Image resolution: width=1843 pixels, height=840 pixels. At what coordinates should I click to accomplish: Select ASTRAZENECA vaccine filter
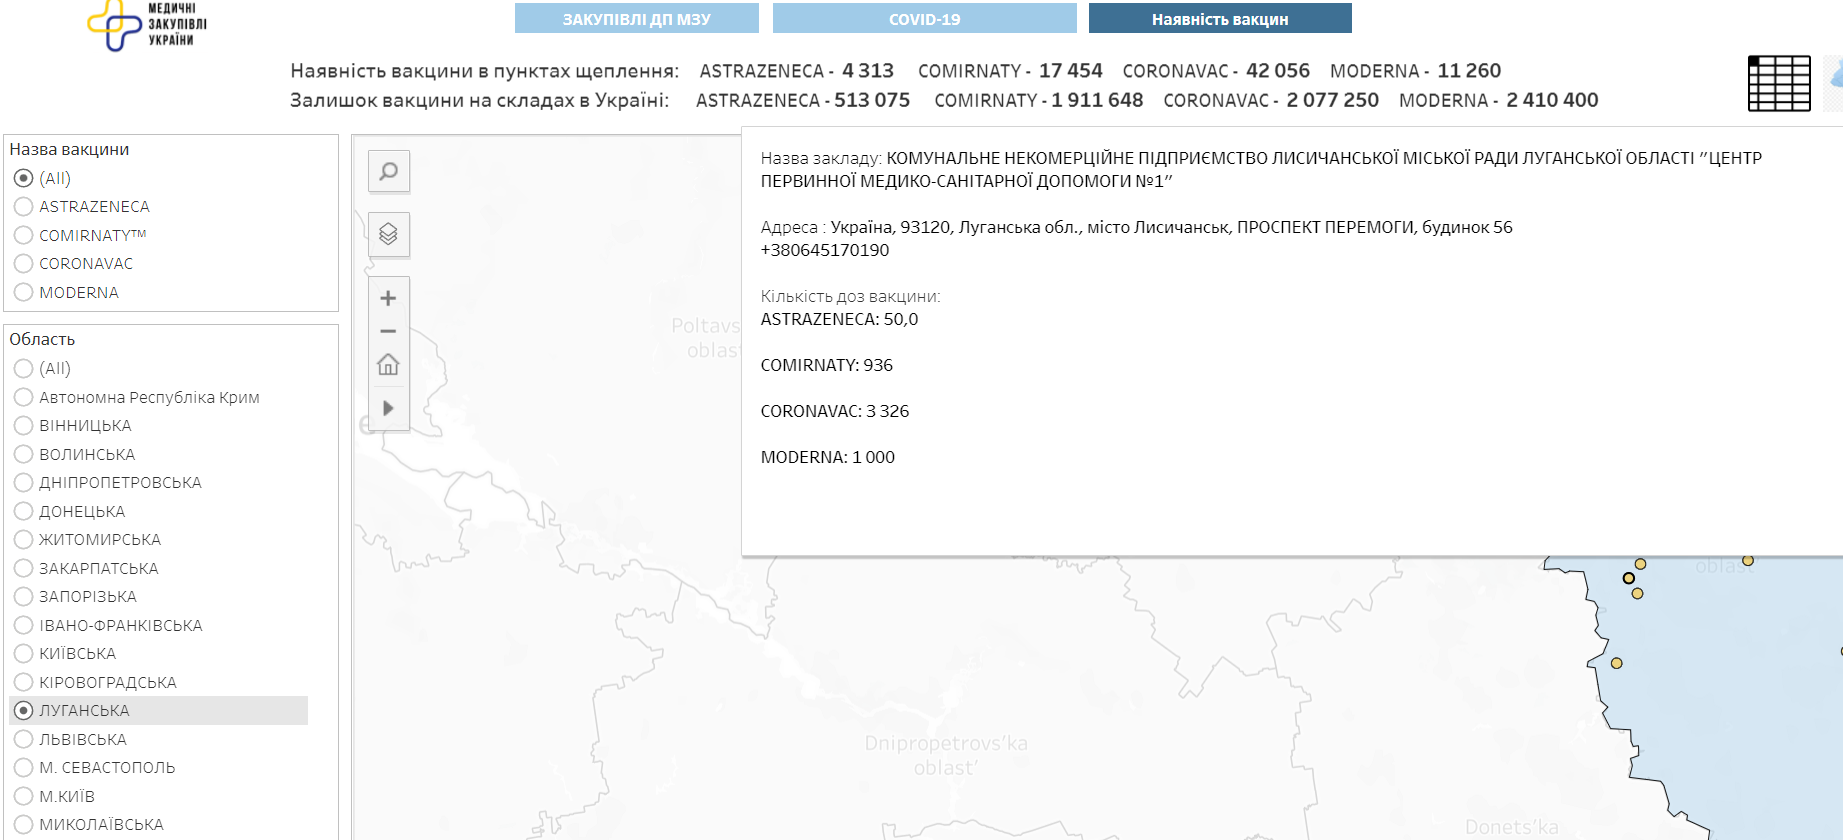[24, 207]
